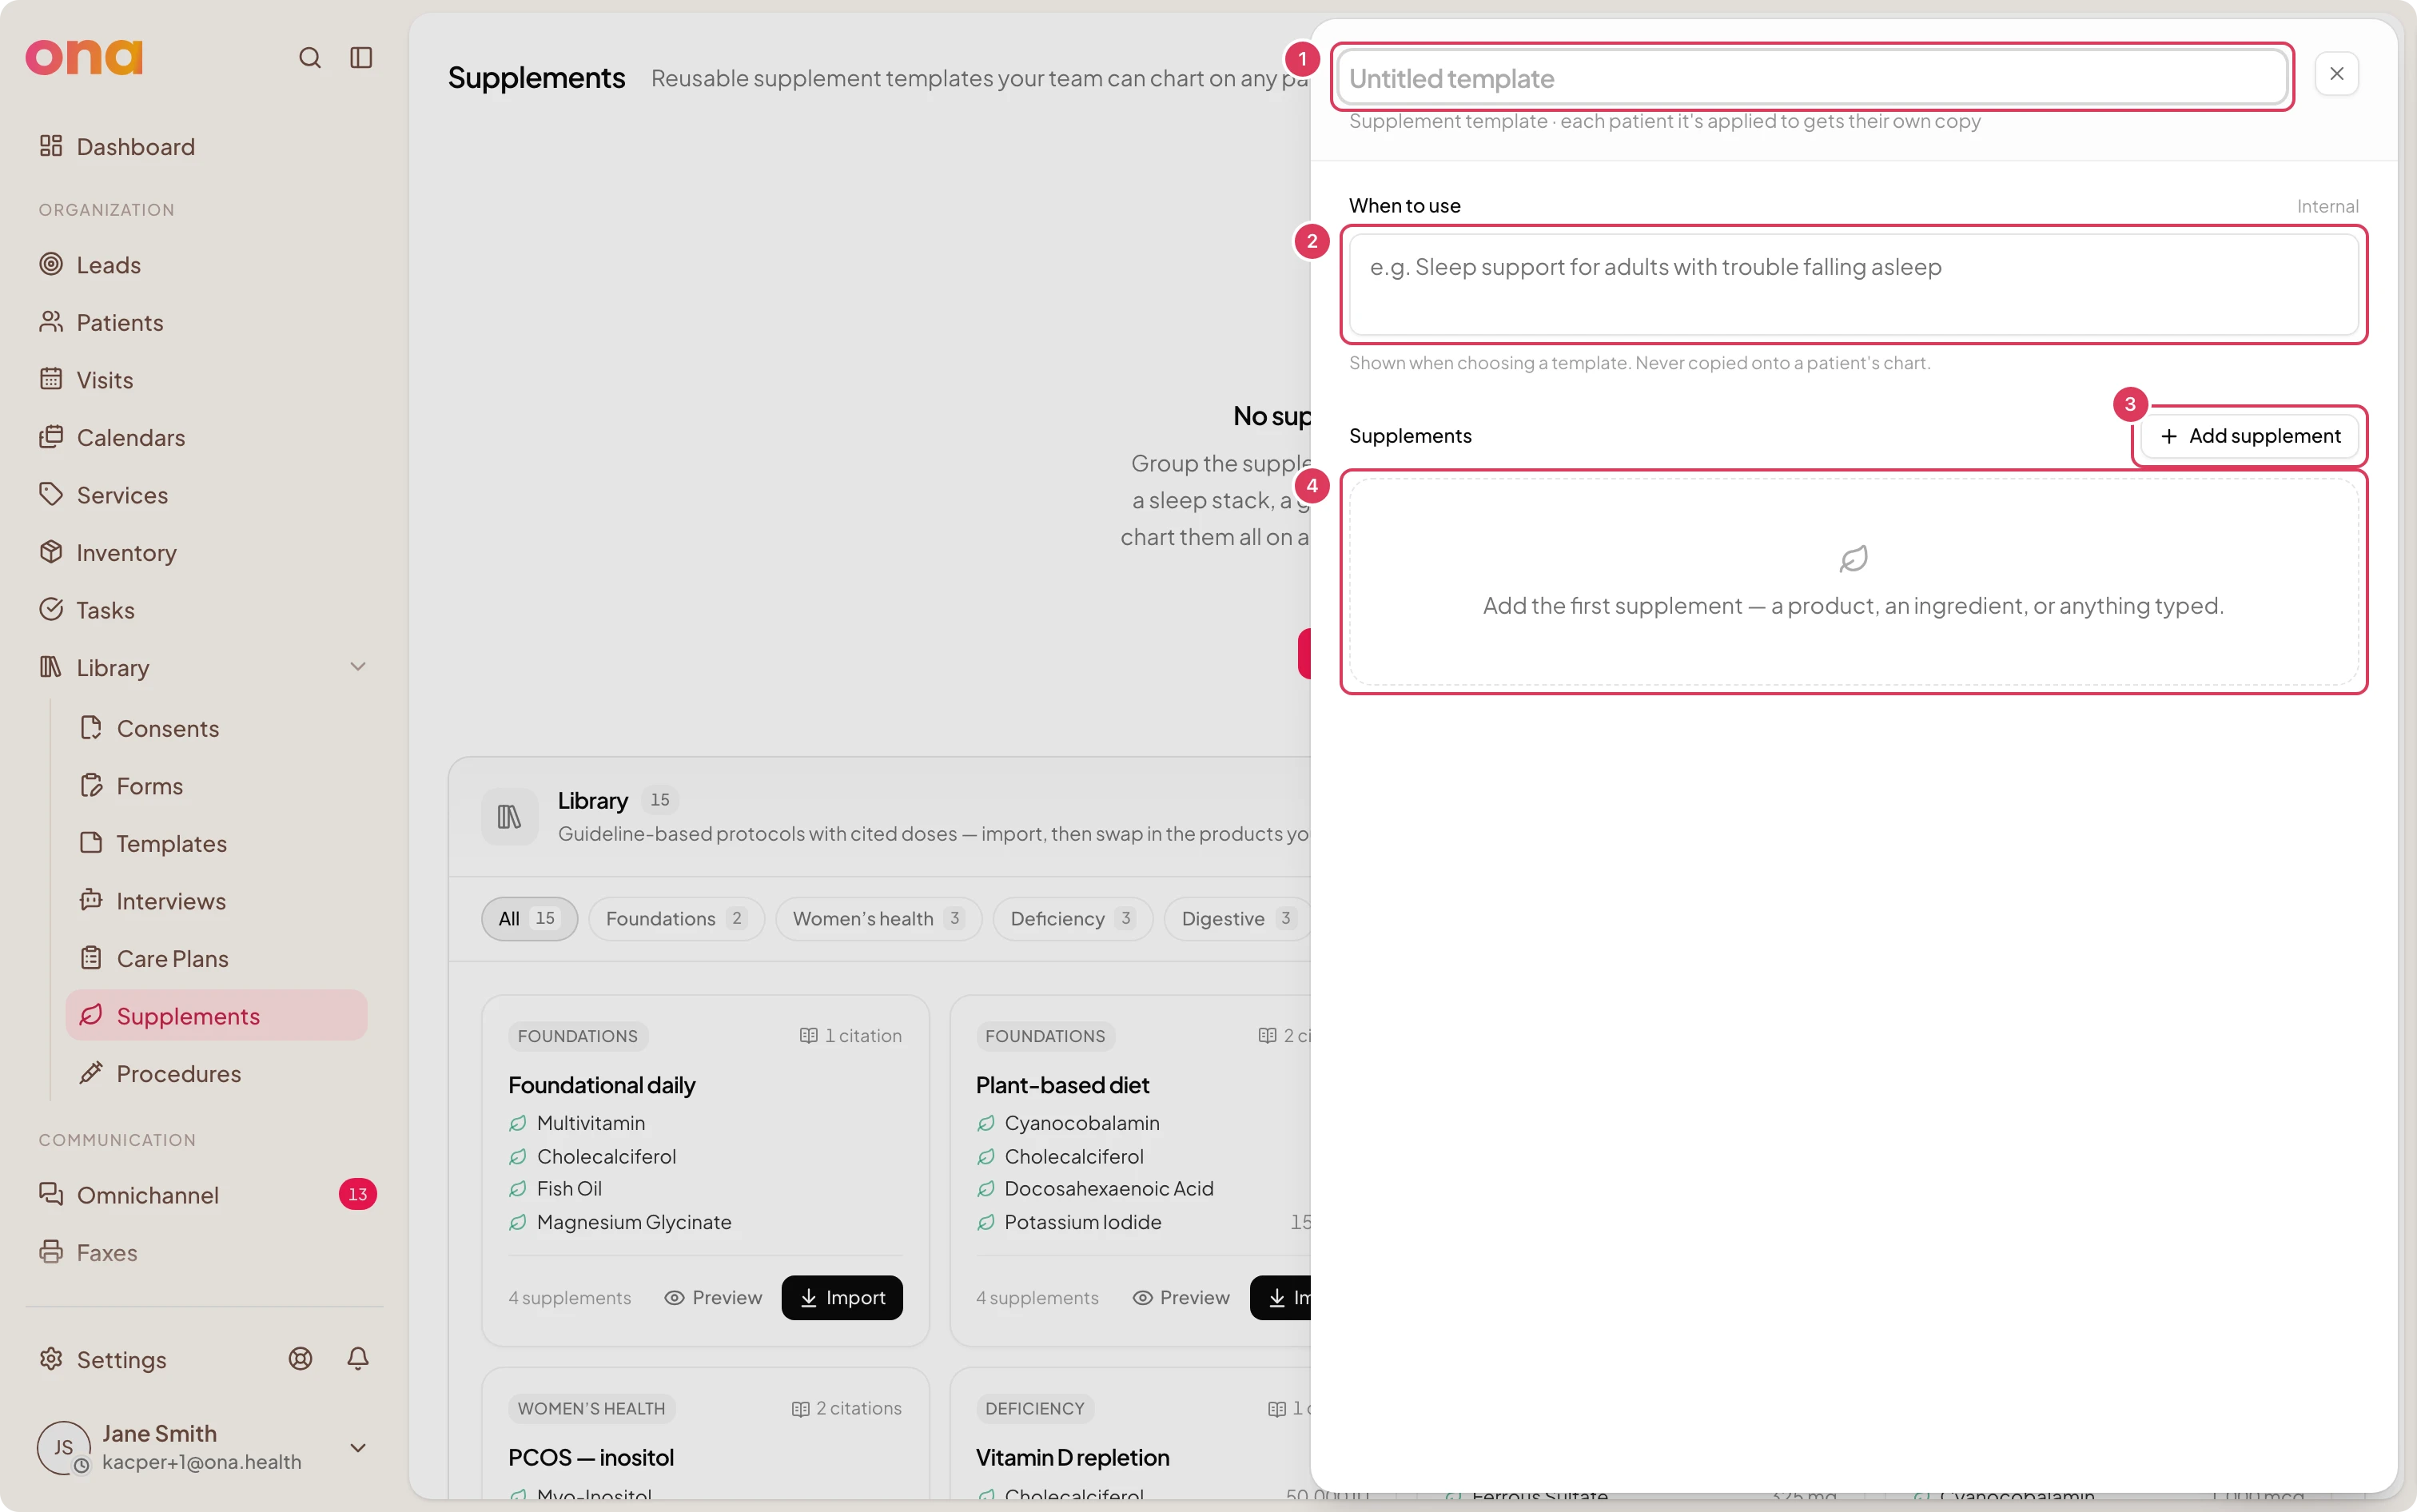The image size is (2417, 1512).
Task: Click the search magnifier icon in sidebar
Action: [x=310, y=58]
